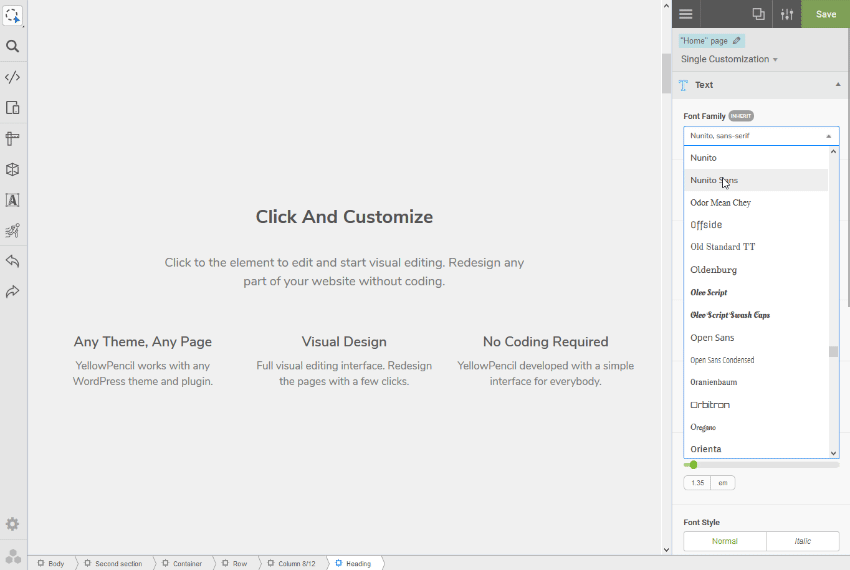Save the customization changes
The width and height of the screenshot is (850, 570).
pyautogui.click(x=826, y=14)
